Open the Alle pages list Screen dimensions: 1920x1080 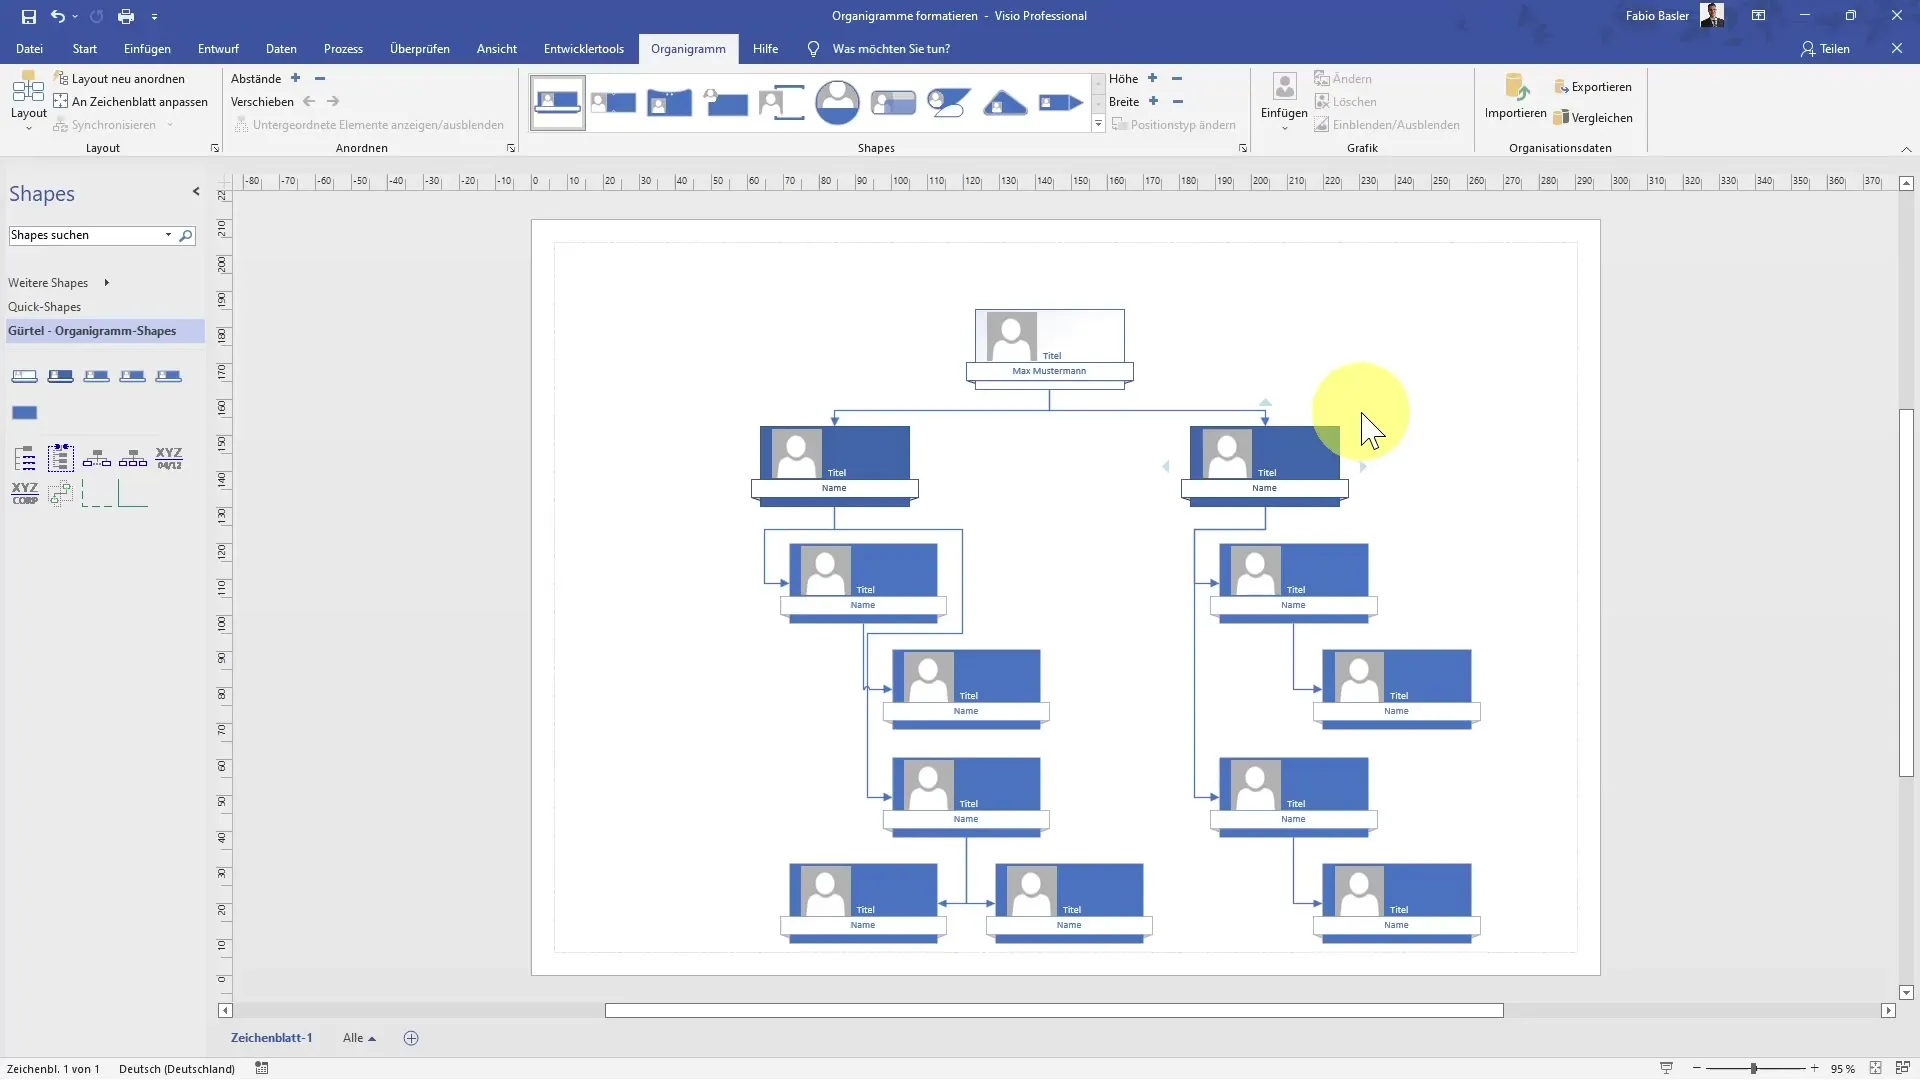pyautogui.click(x=359, y=1038)
